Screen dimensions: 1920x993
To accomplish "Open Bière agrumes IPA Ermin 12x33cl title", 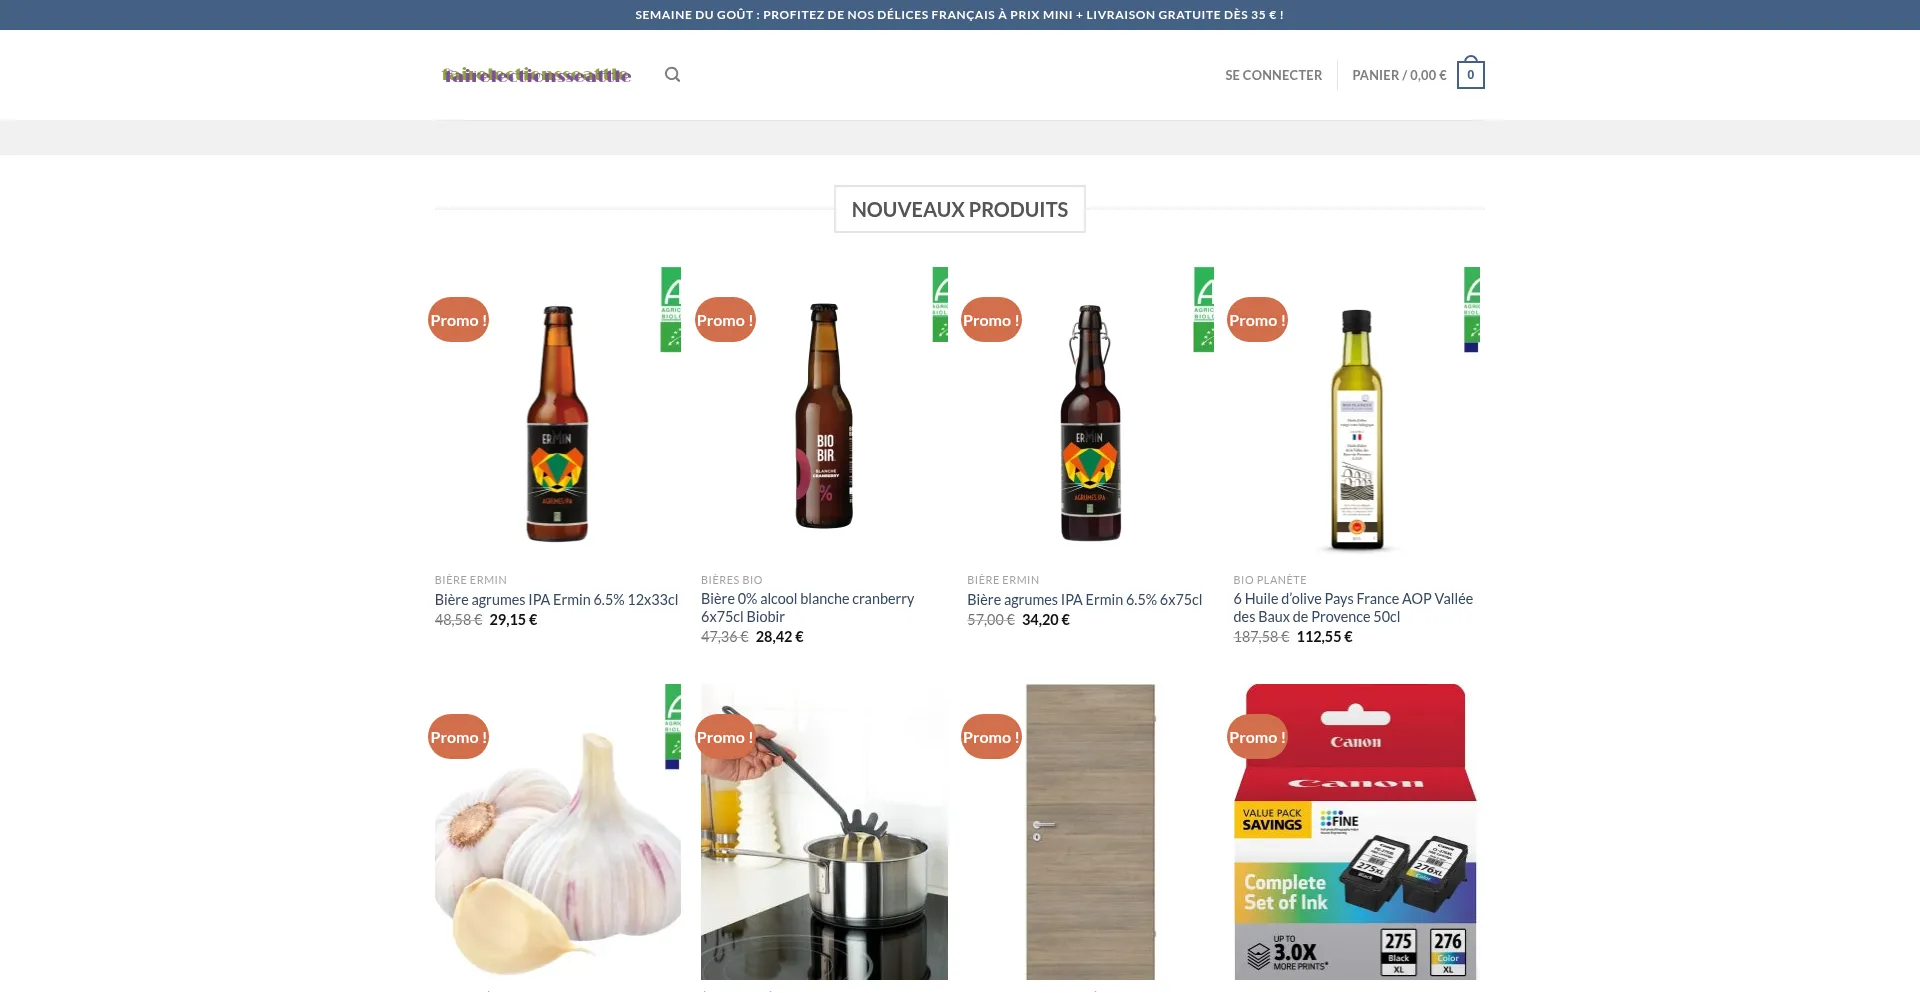I will 556,600.
